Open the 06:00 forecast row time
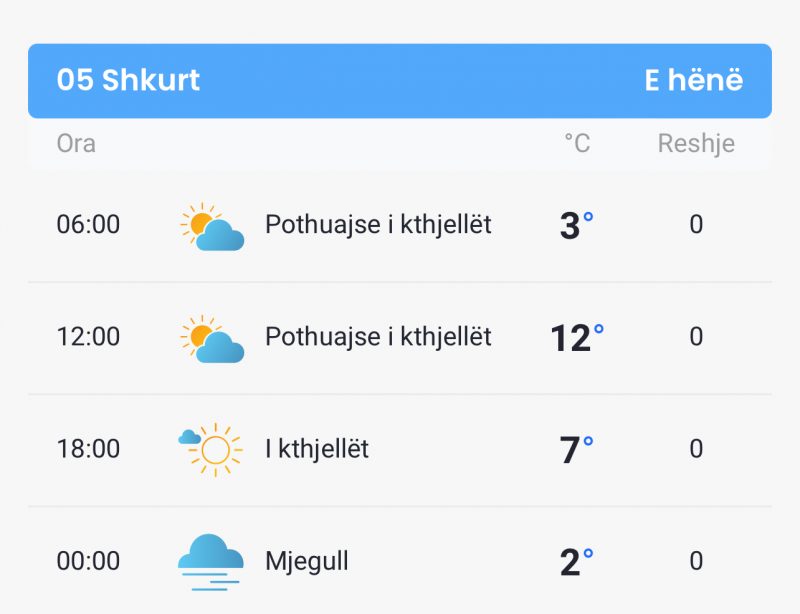Screen dimensions: 800x614 pyautogui.click(x=88, y=225)
